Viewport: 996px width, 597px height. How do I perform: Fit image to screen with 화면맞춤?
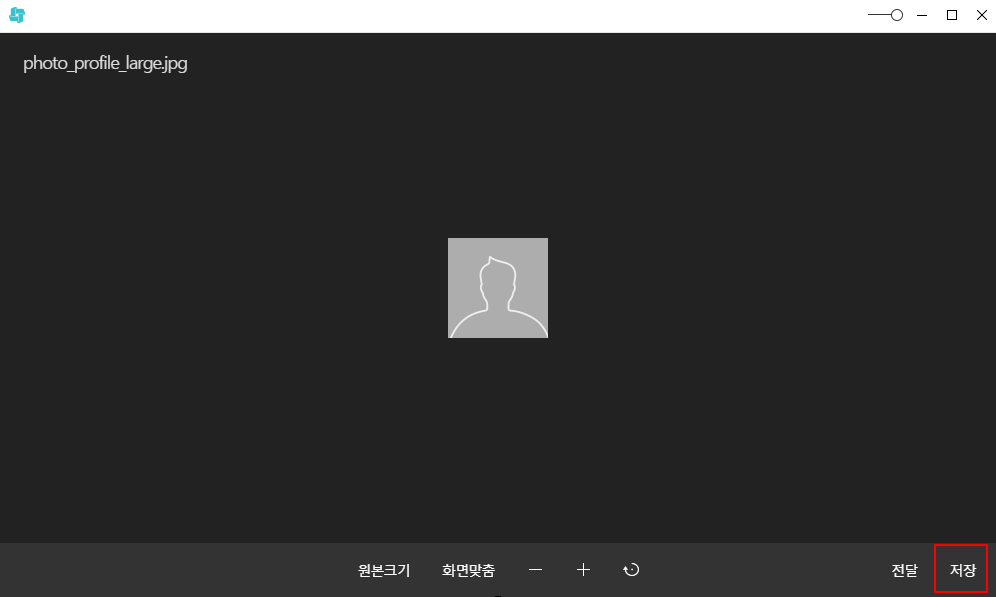468,570
